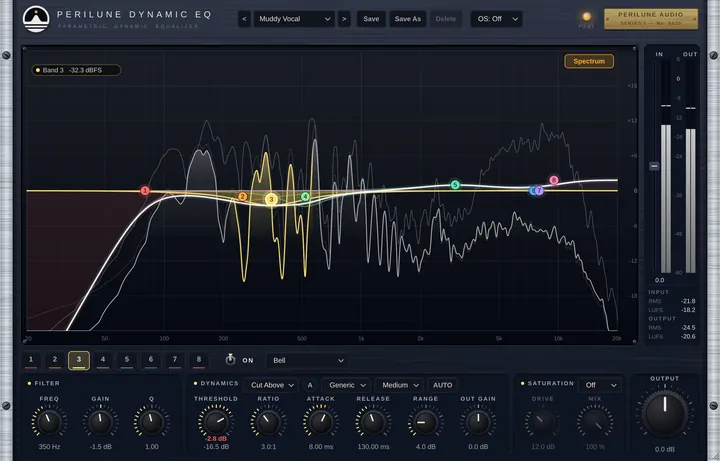
Task: Click the Save preset button
Action: pos(371,19)
